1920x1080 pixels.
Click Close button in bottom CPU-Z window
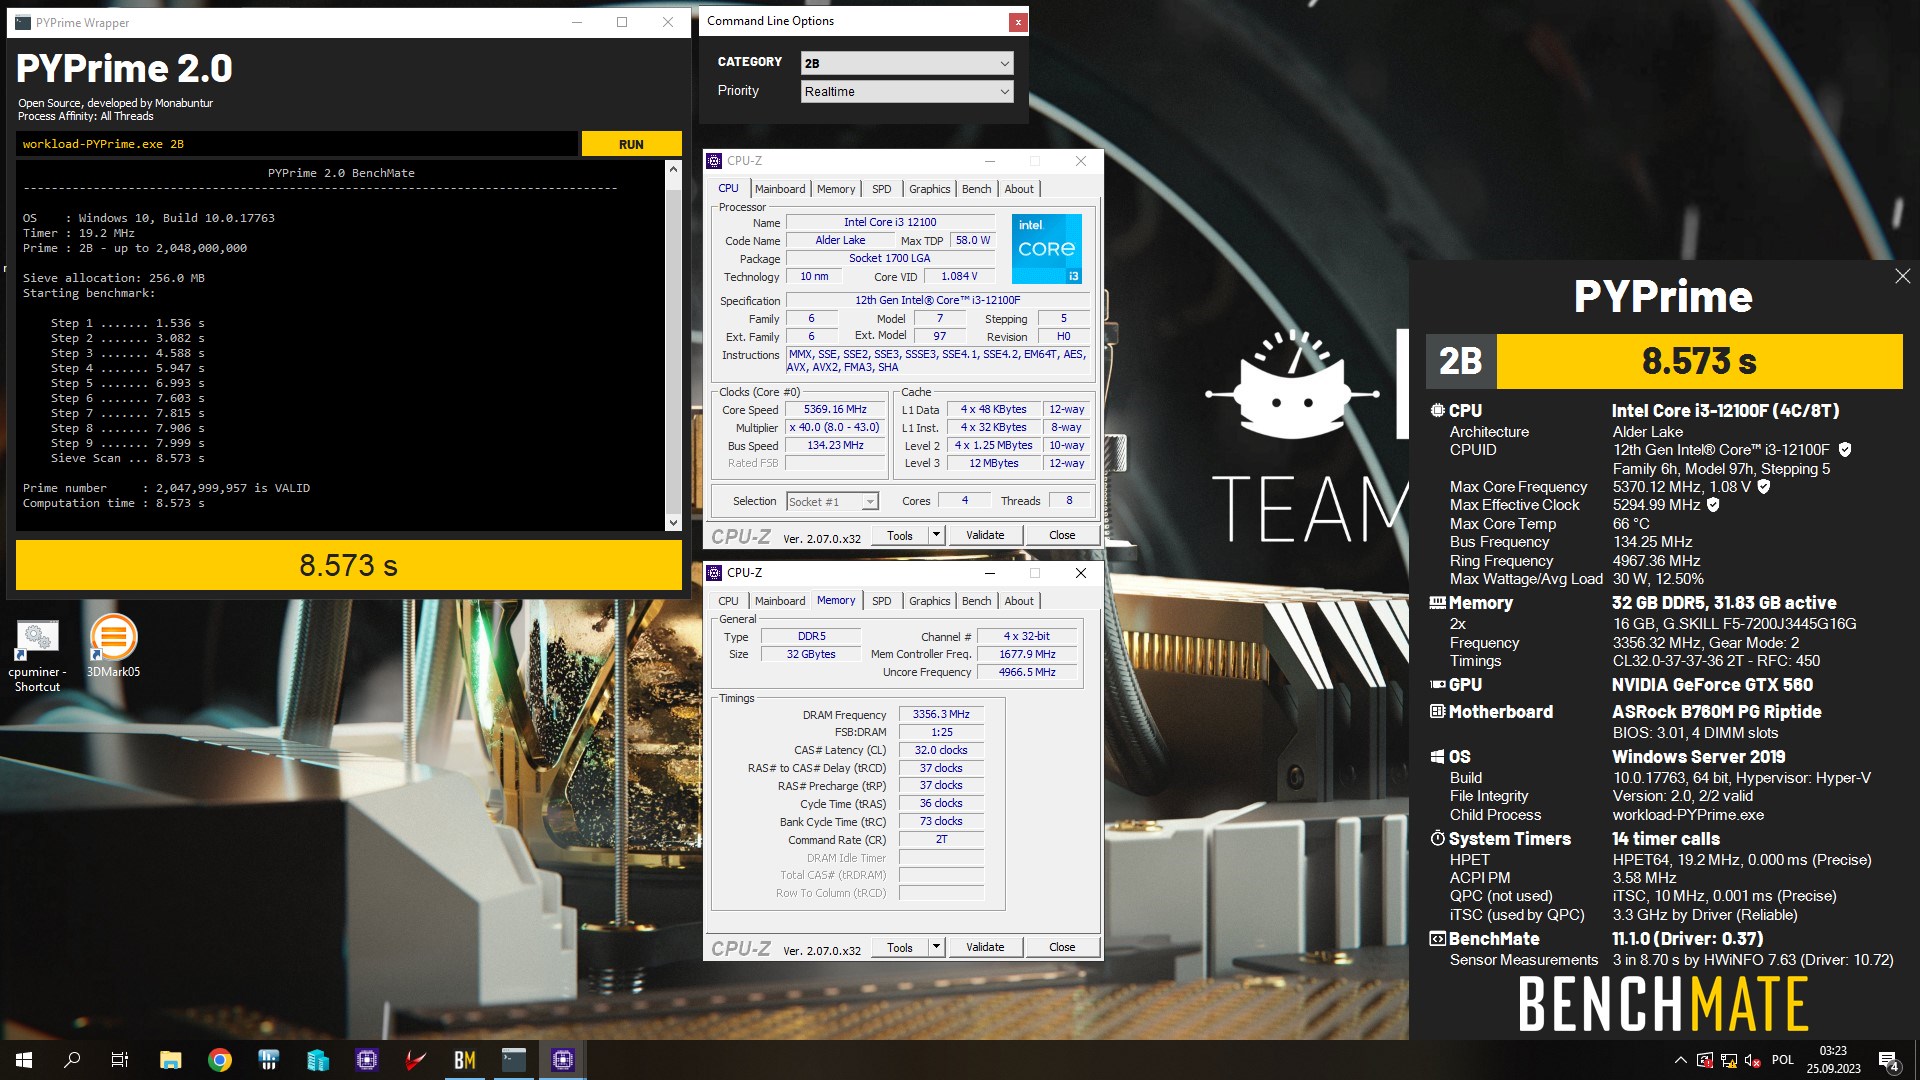[1062, 947]
